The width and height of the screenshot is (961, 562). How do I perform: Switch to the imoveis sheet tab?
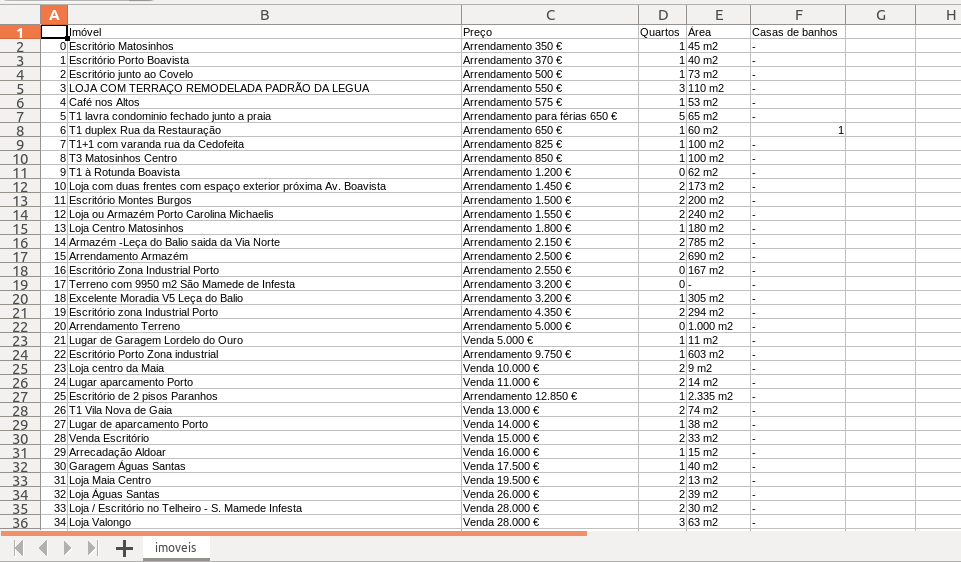click(x=176, y=548)
